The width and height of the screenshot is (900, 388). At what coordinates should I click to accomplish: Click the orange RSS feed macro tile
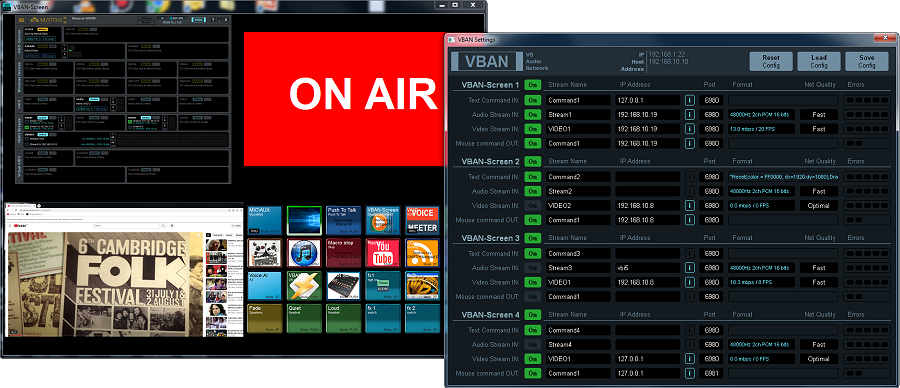[x=422, y=253]
